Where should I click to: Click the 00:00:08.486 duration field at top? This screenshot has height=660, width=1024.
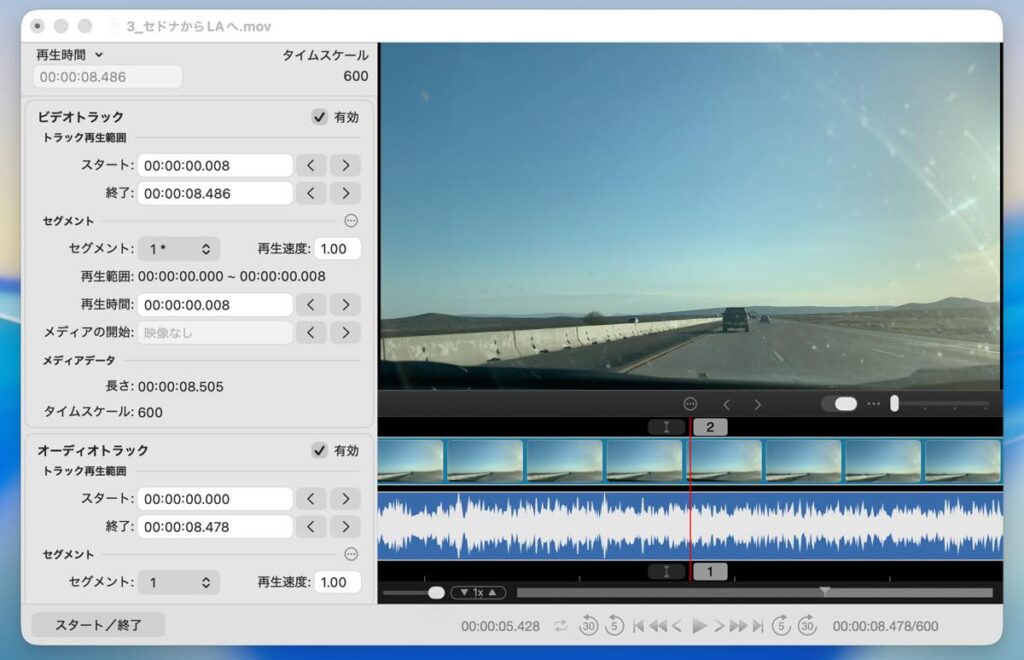click(107, 77)
